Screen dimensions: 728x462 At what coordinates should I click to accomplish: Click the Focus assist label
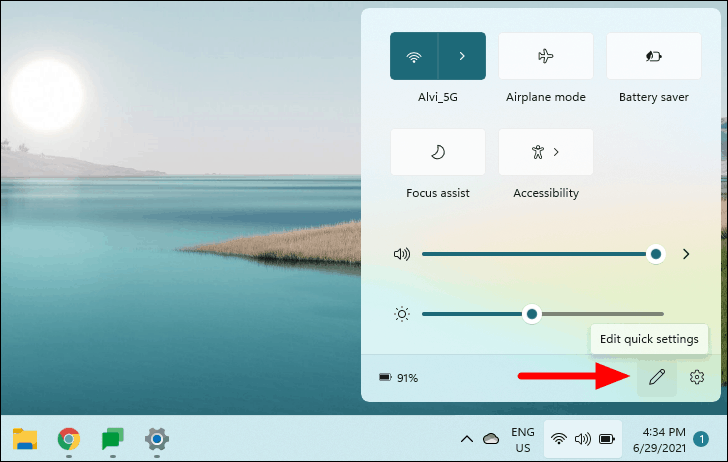[x=438, y=193]
